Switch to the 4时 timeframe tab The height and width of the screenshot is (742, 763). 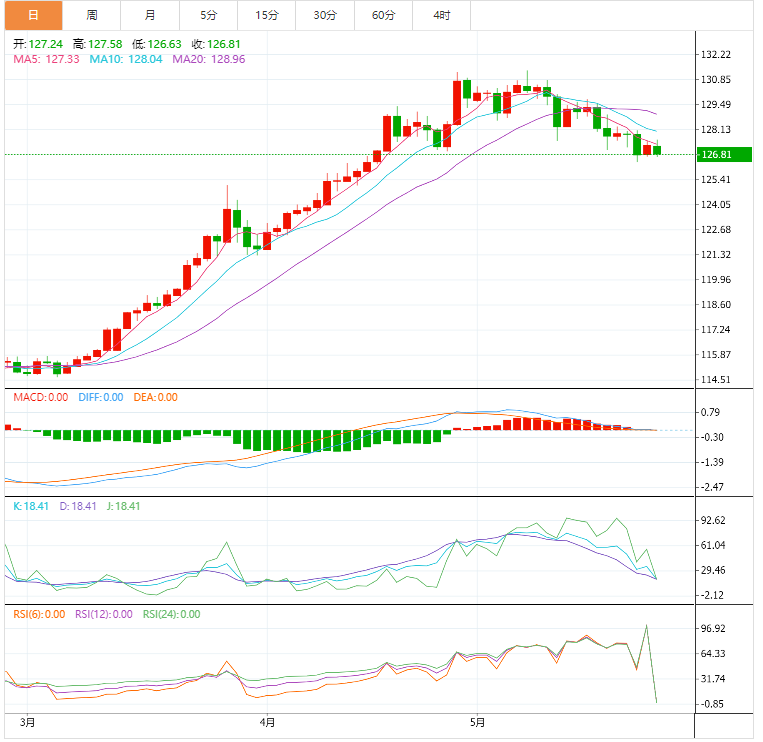tap(441, 15)
